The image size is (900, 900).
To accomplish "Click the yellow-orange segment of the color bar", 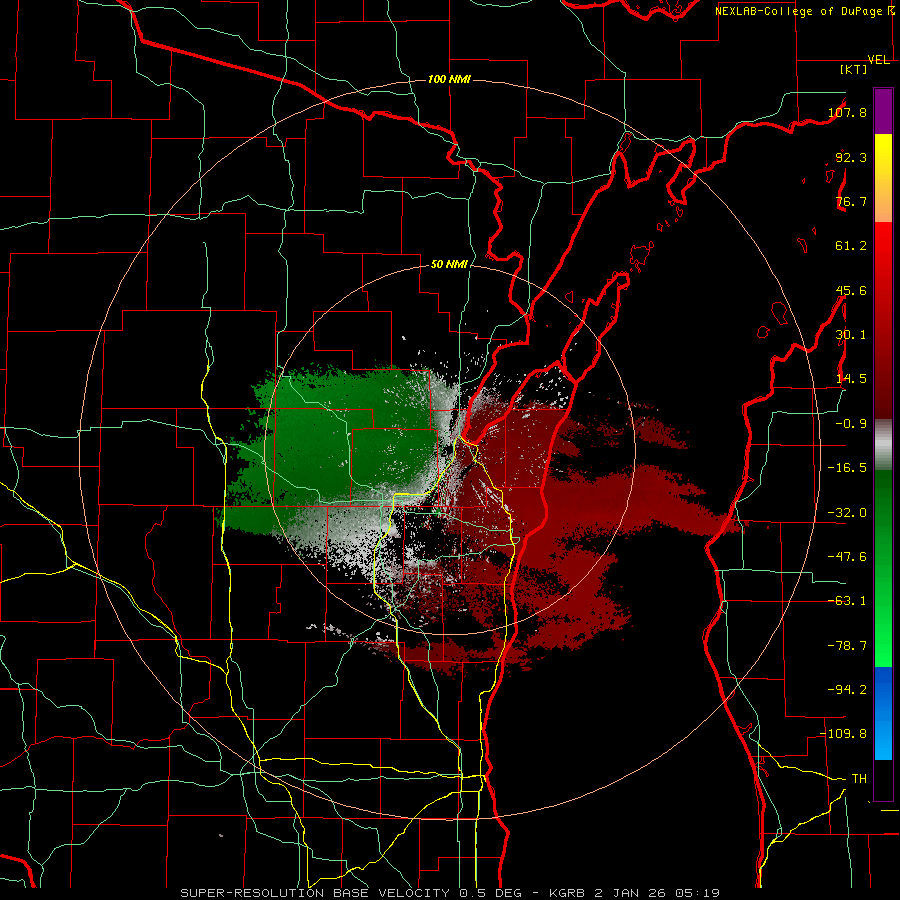I will (883, 178).
